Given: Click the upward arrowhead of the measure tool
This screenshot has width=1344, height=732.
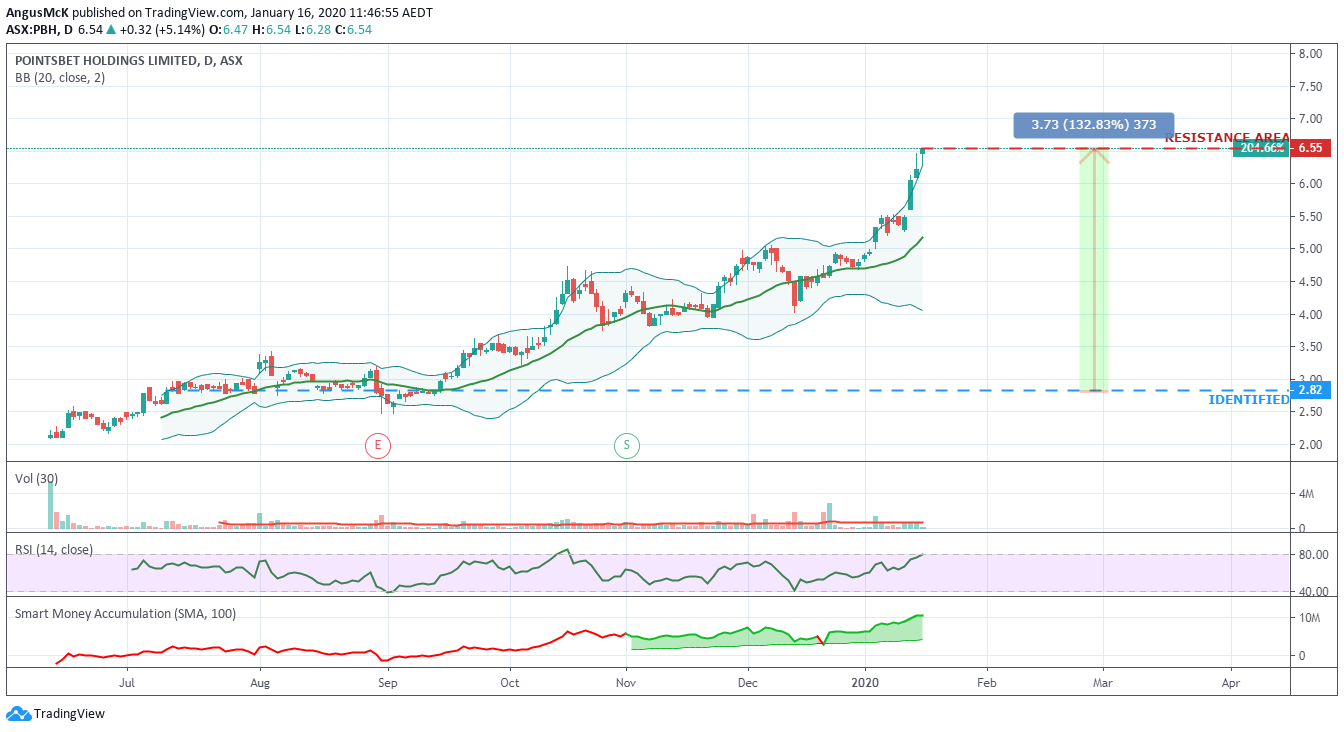Looking at the screenshot, I should click(x=1094, y=155).
